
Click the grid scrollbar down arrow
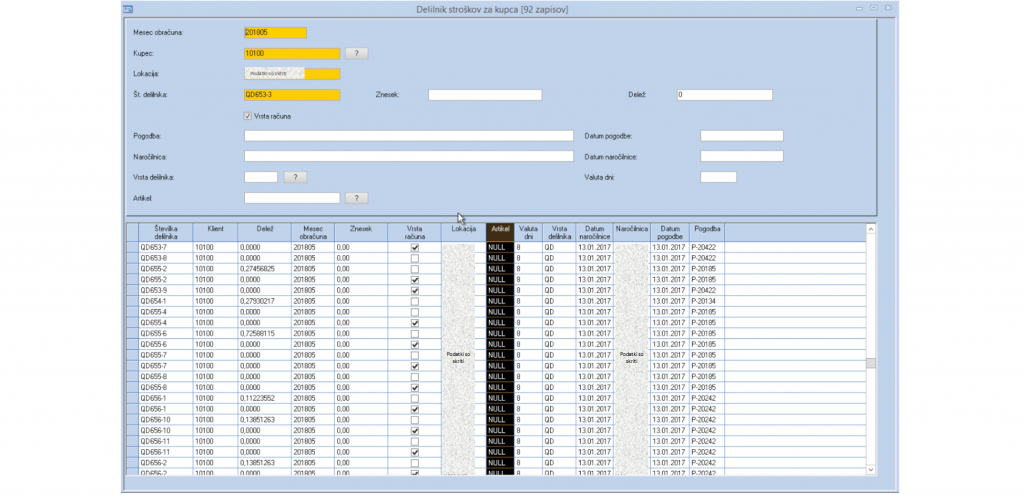coord(871,469)
